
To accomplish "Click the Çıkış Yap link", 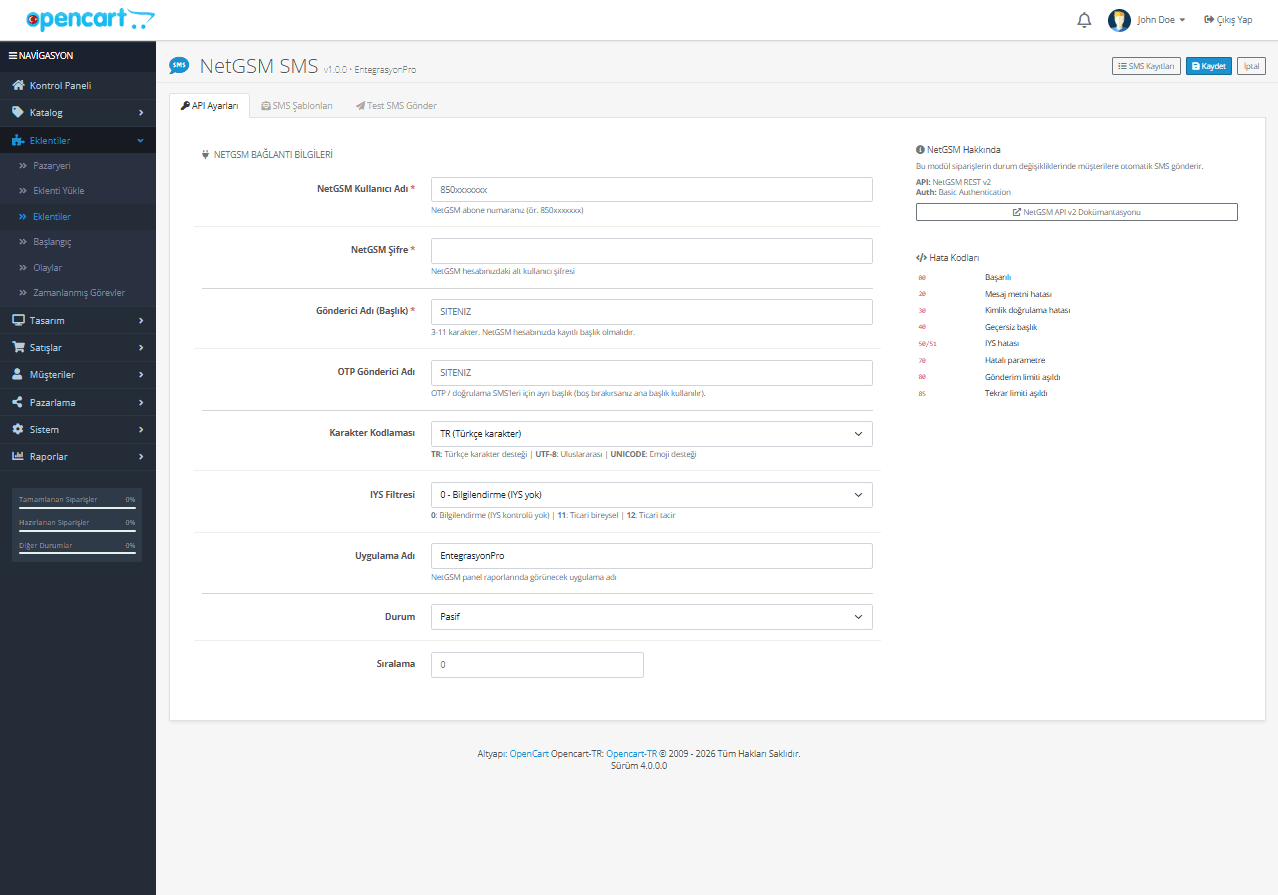I will [1228, 20].
